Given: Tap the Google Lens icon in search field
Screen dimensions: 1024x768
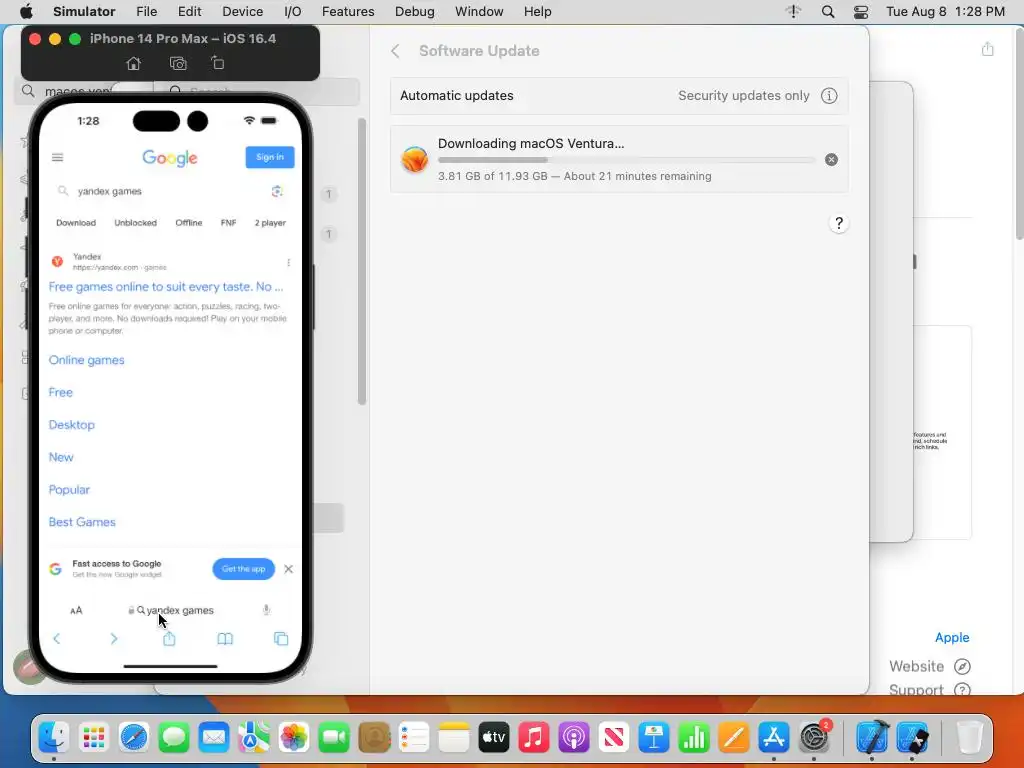Looking at the screenshot, I should tap(277, 191).
